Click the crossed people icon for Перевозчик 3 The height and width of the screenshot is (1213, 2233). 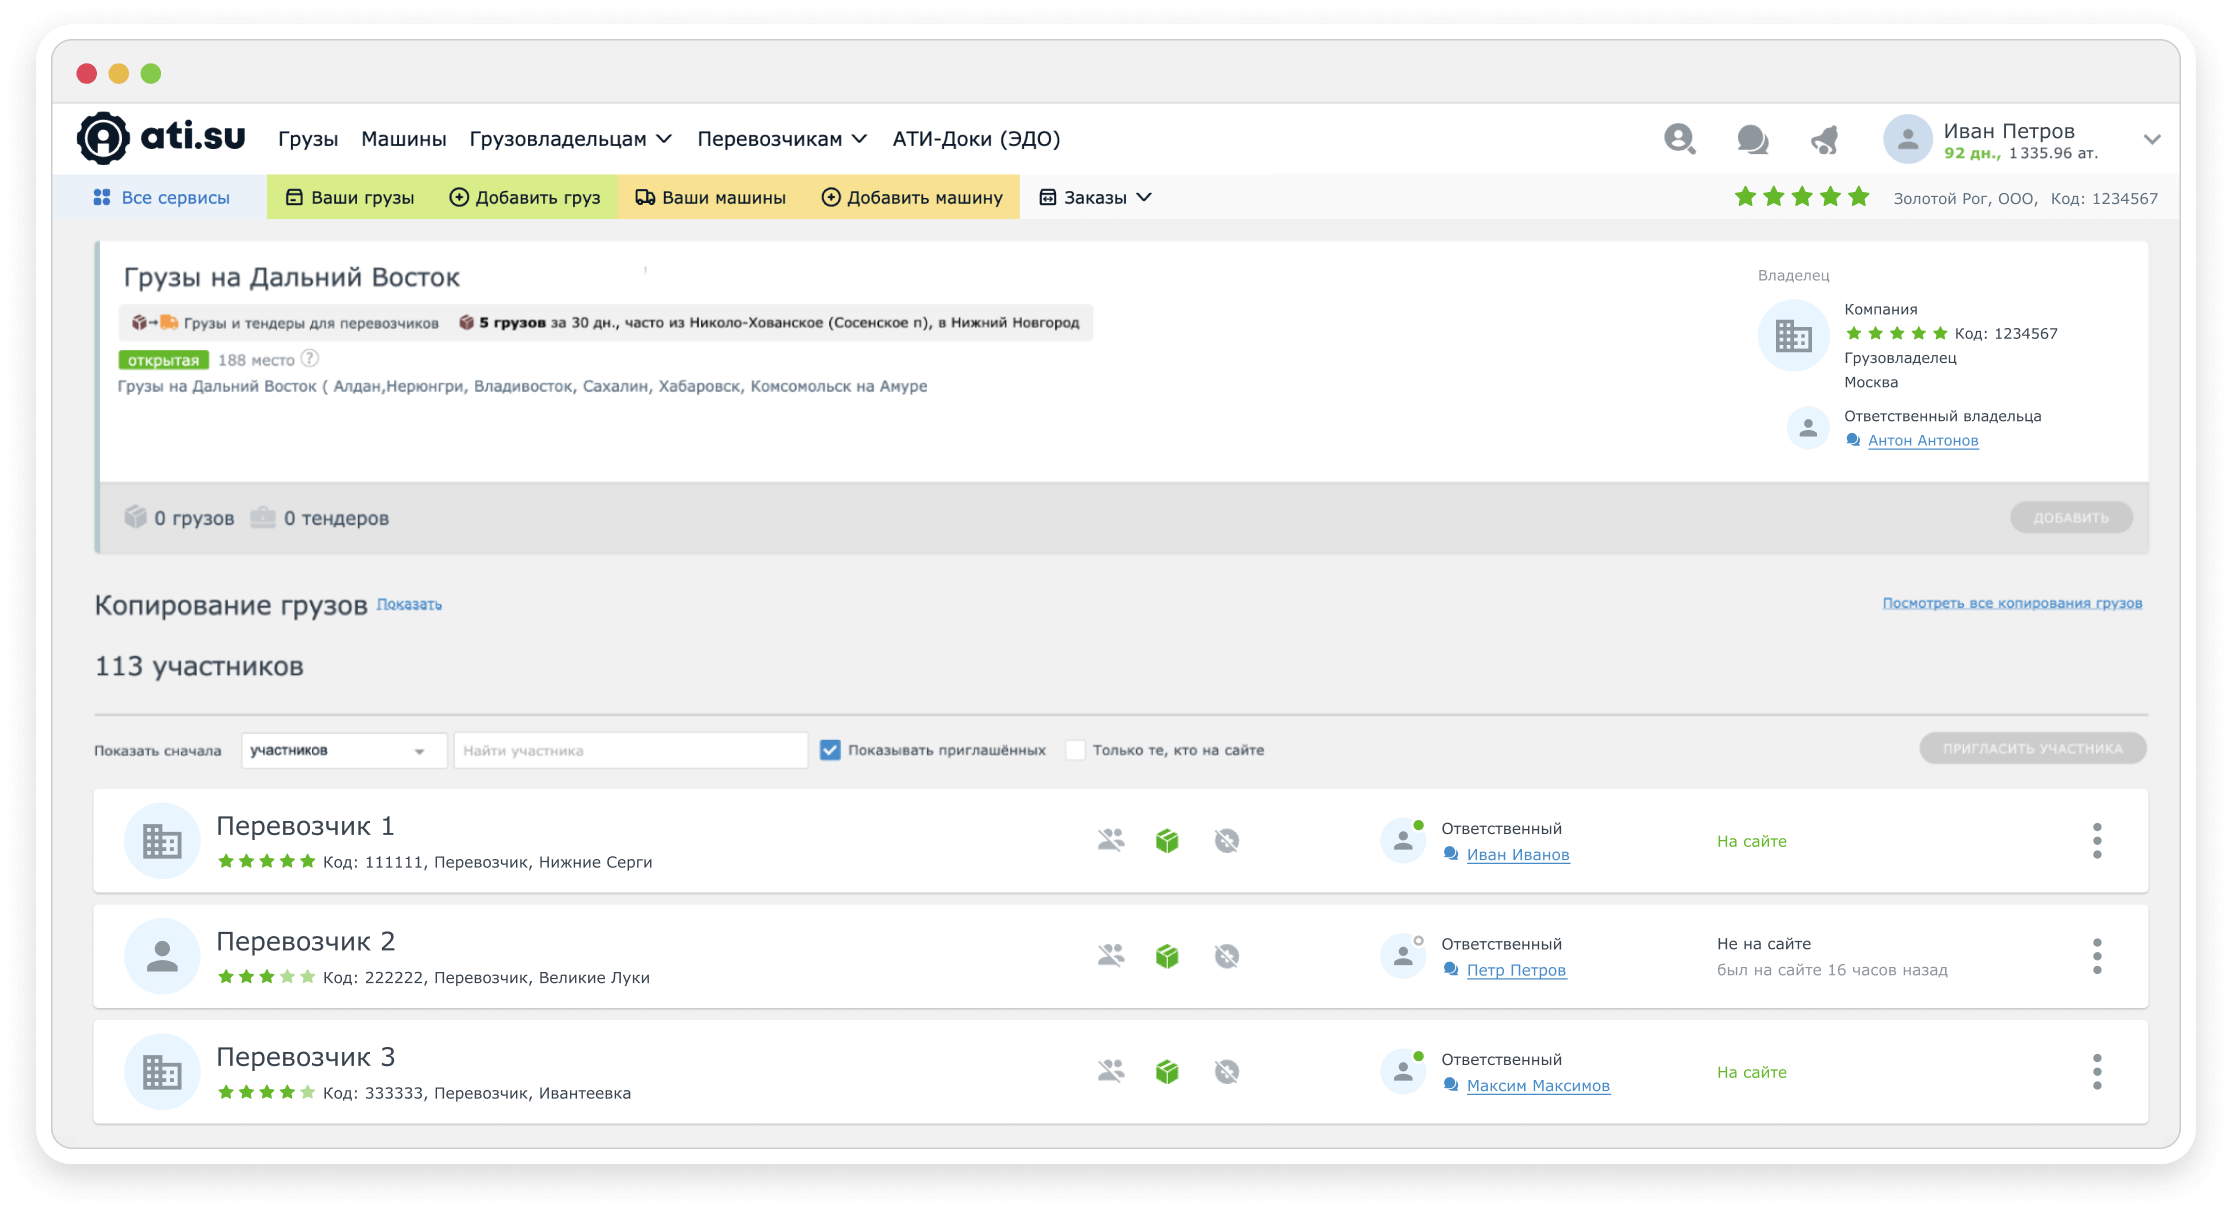(1111, 1071)
